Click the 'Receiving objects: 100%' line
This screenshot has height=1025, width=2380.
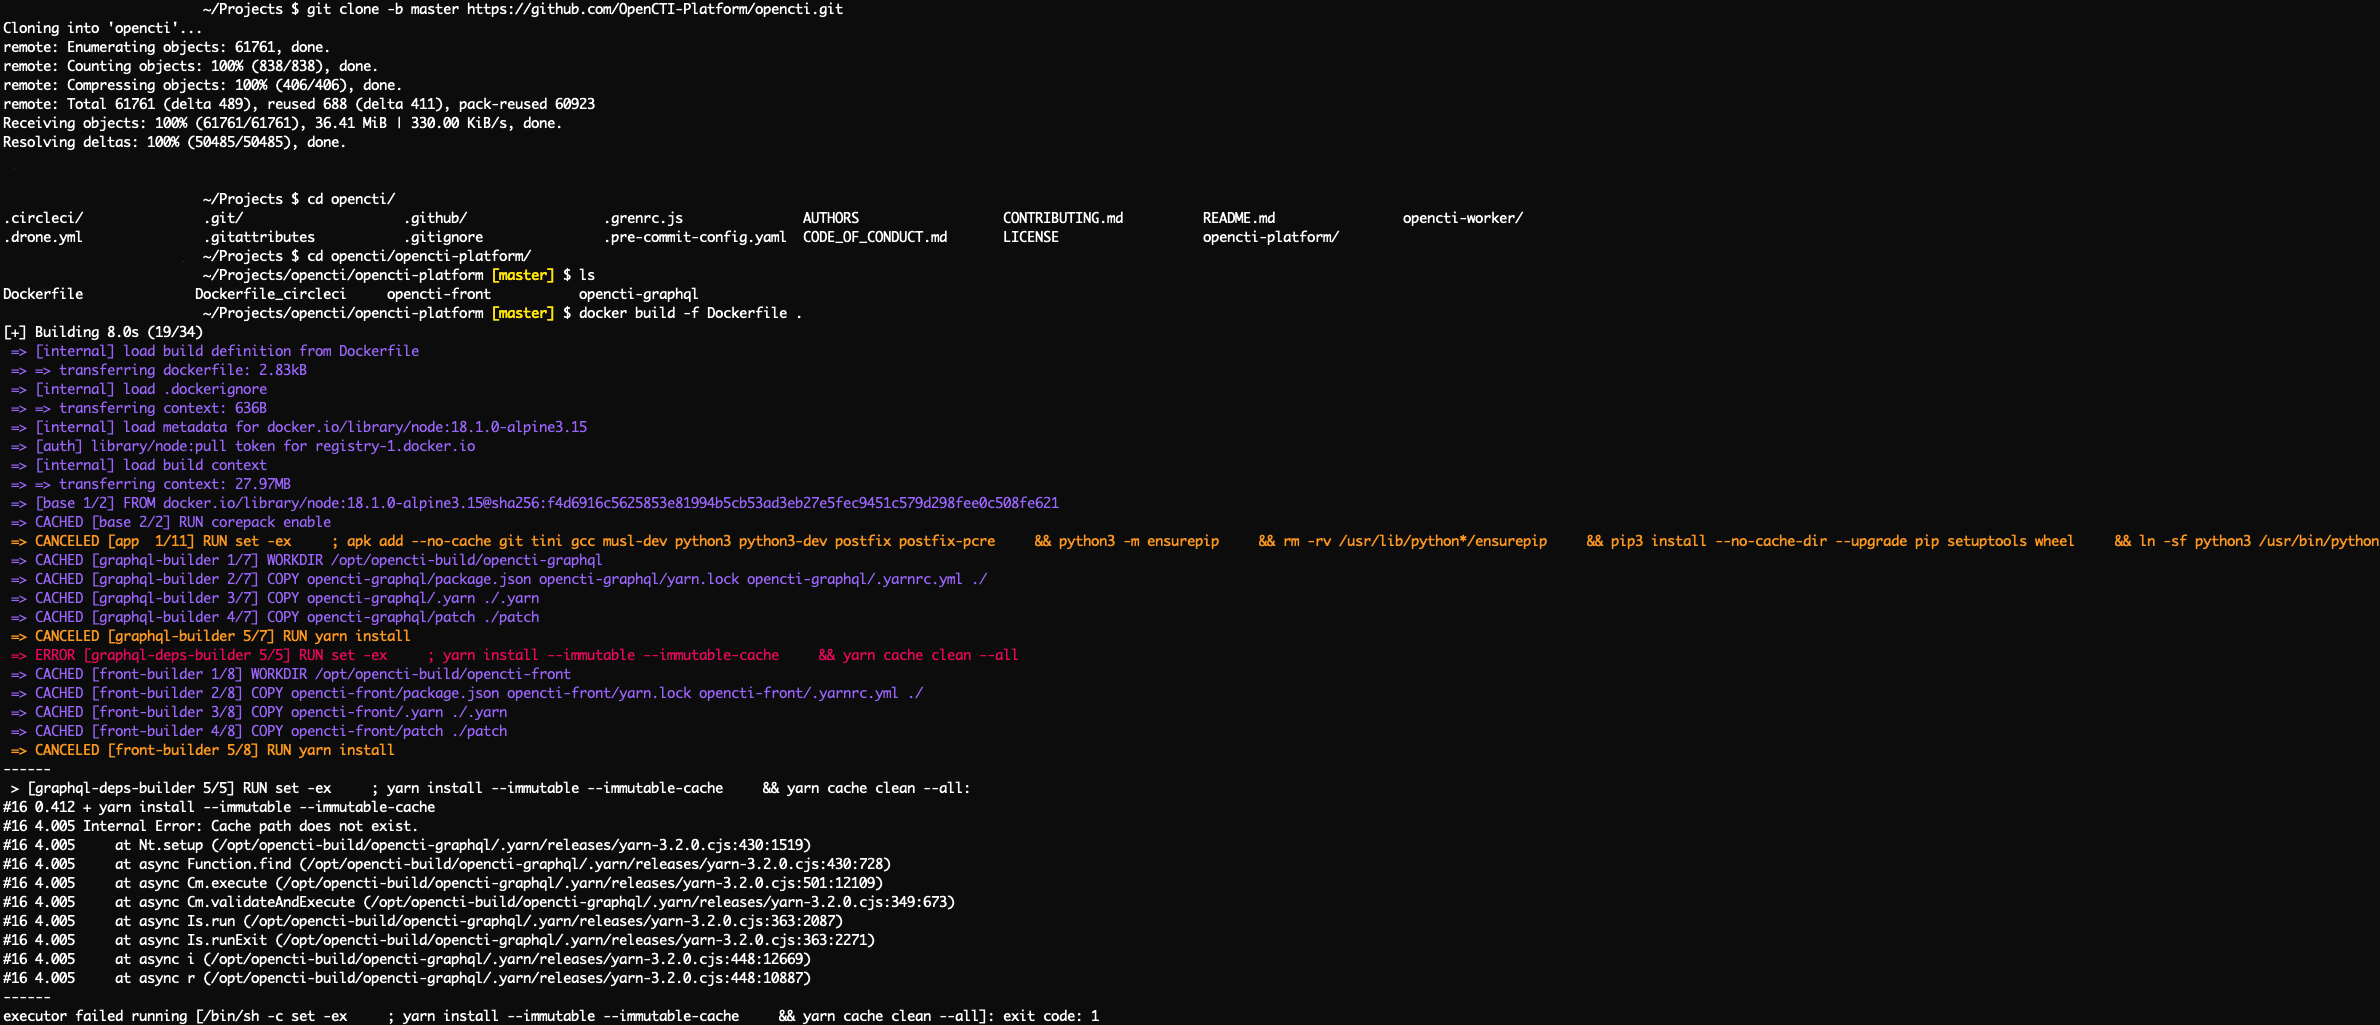tap(282, 123)
